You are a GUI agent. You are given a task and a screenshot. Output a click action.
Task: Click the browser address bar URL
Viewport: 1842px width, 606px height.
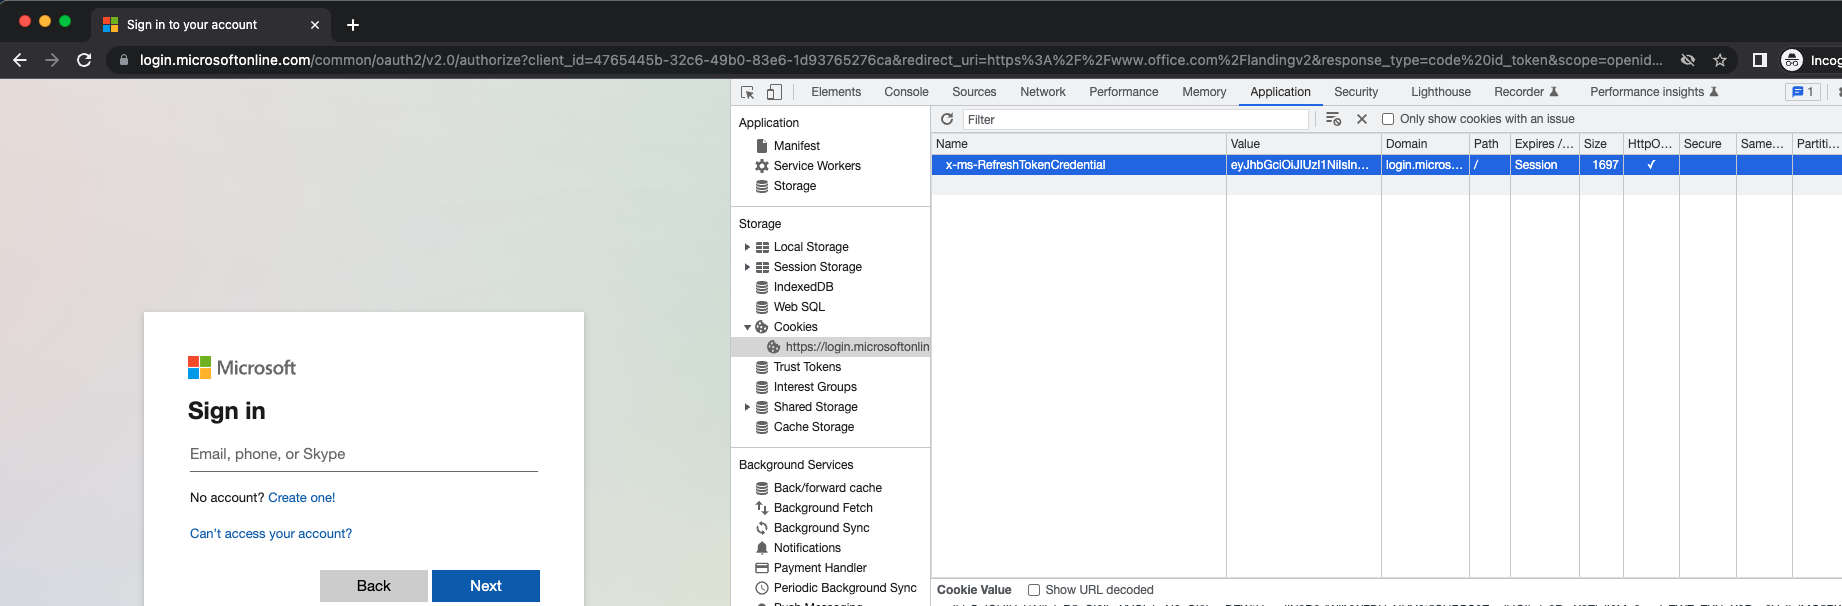pos(900,60)
